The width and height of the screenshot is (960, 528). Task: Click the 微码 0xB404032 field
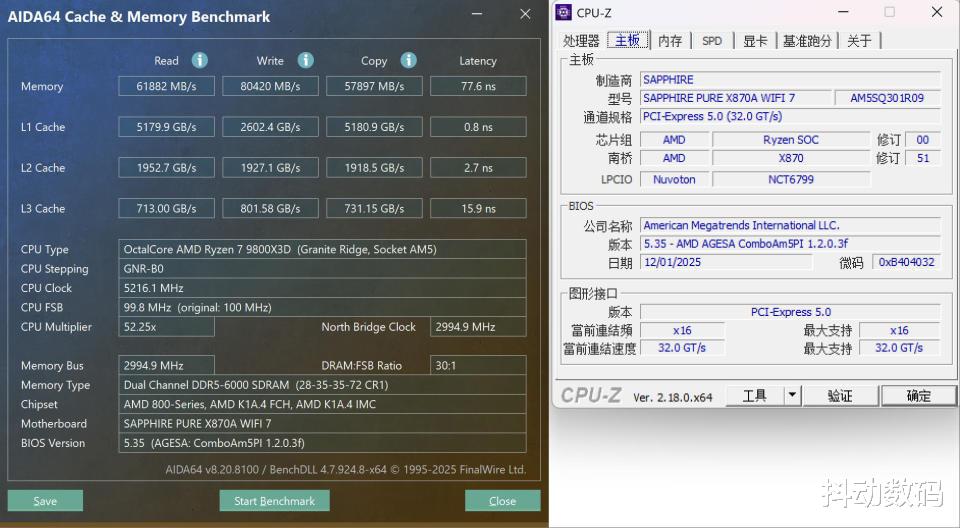pyautogui.click(x=907, y=262)
